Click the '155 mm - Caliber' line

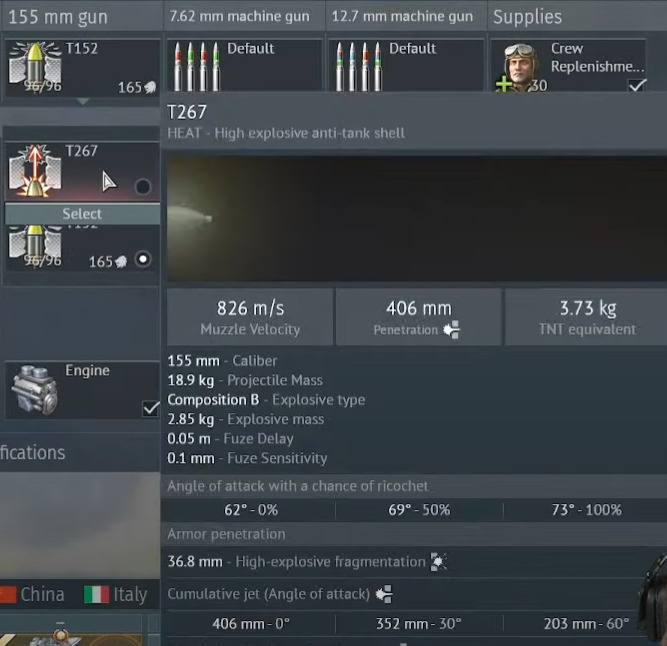point(222,361)
